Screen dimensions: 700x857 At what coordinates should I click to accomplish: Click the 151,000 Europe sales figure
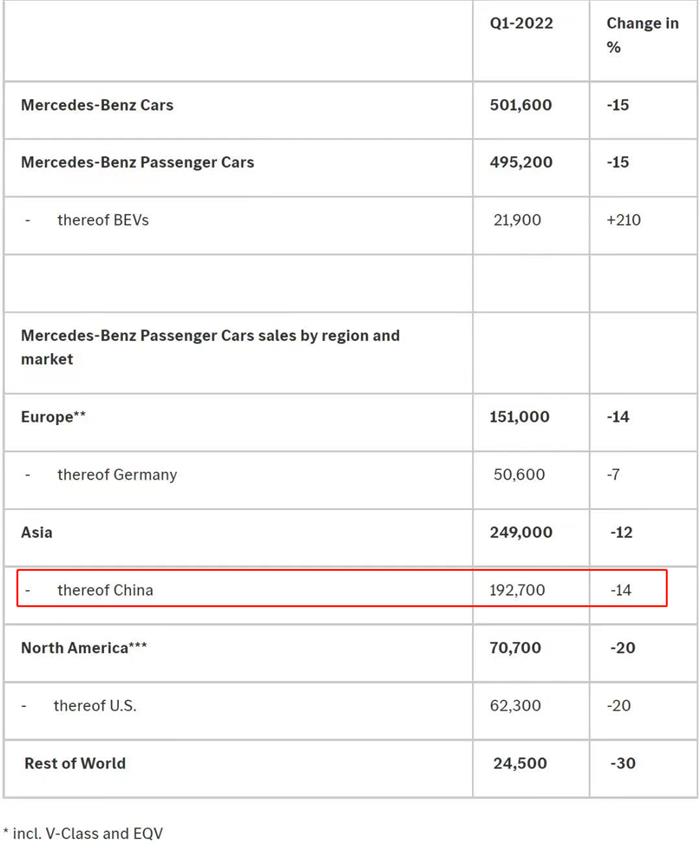click(519, 417)
